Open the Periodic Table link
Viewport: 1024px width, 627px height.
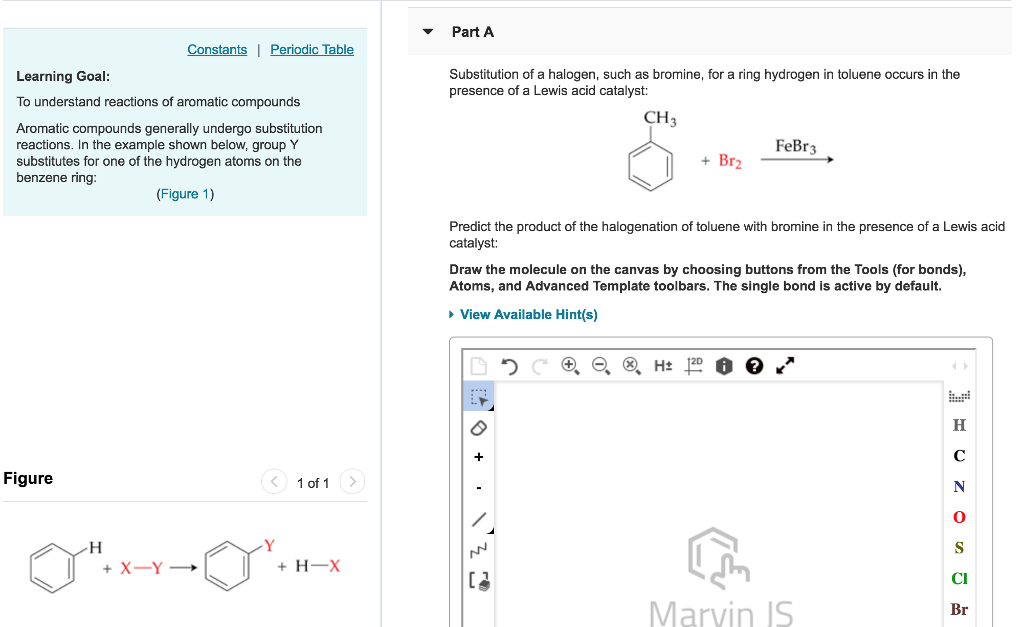click(x=312, y=49)
